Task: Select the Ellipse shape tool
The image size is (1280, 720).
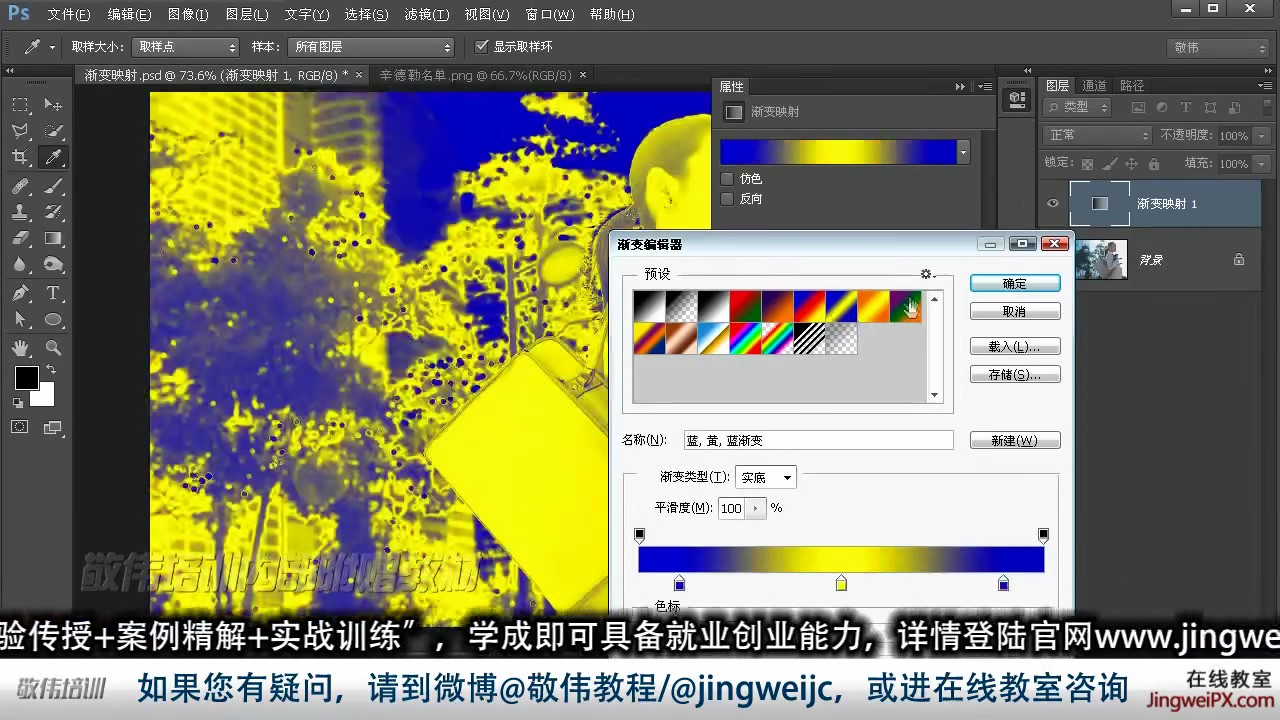Action: pos(54,319)
